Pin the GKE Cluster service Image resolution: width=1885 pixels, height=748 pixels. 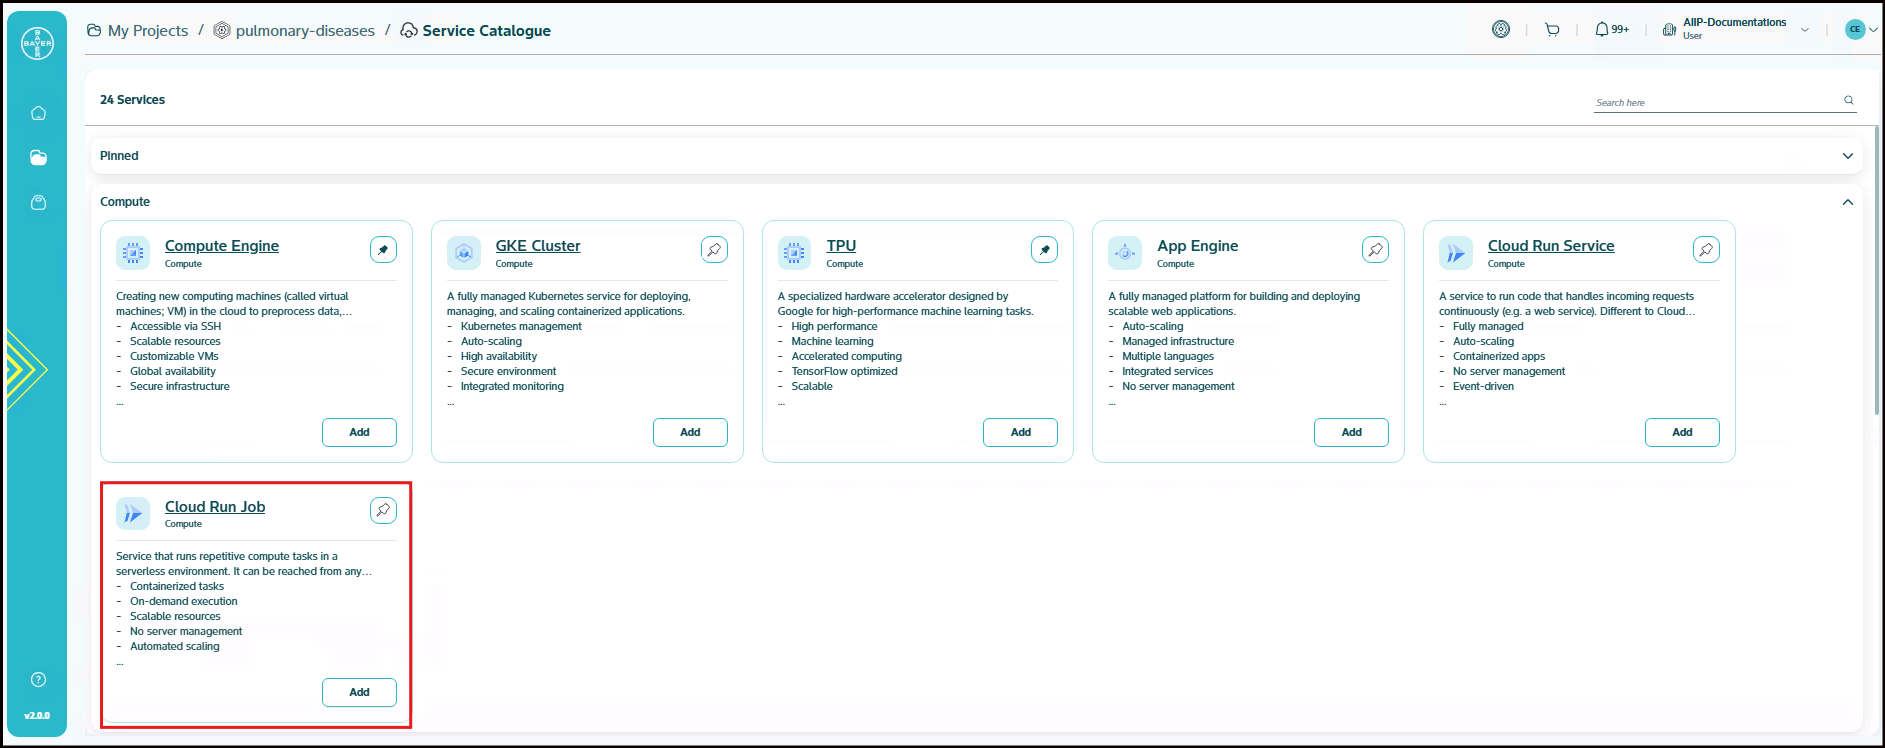(x=714, y=250)
